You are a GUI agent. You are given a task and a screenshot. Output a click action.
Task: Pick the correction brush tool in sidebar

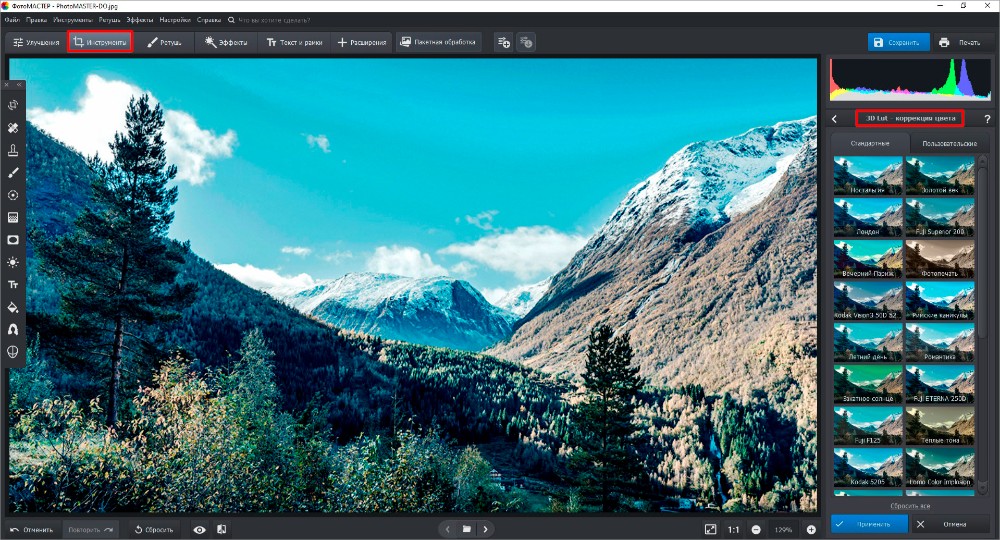click(13, 173)
